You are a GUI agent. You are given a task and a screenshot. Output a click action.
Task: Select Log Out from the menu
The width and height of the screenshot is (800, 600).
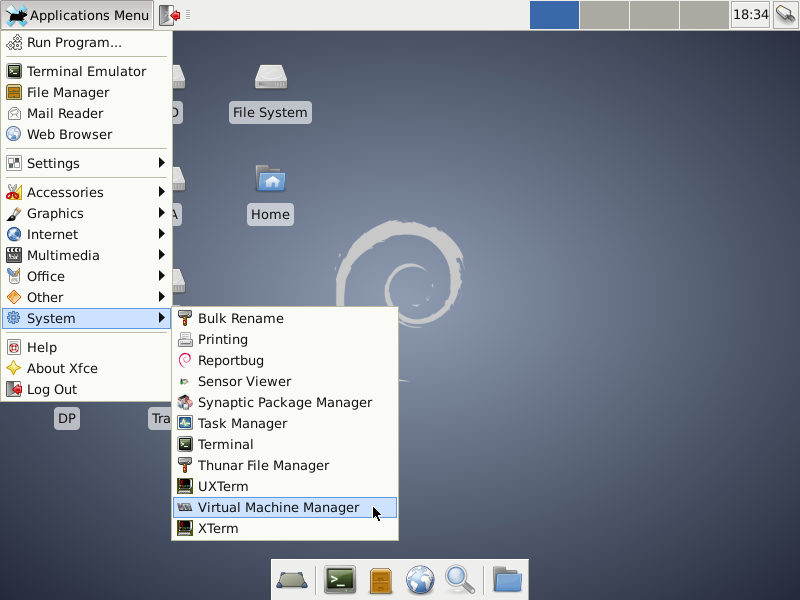point(52,389)
